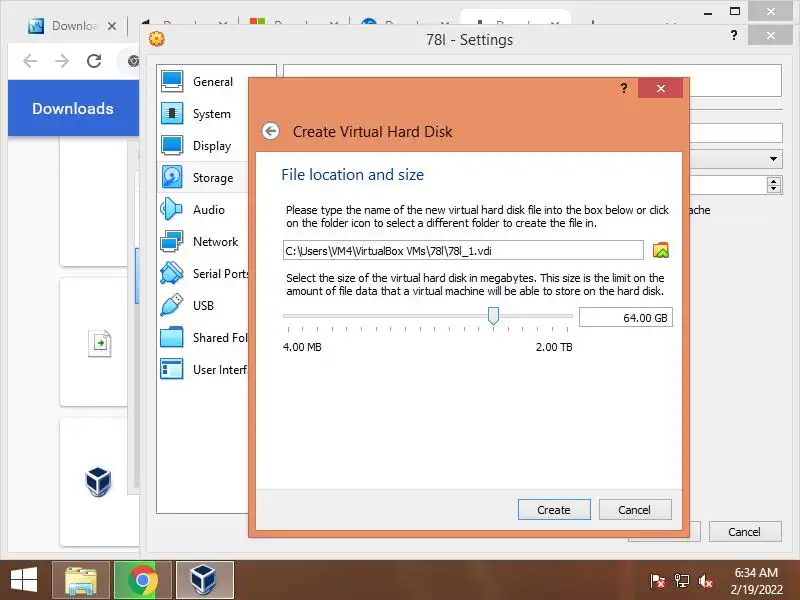Switch to Chrome from the taskbar
Image resolution: width=800 pixels, height=600 pixels.
click(x=143, y=580)
